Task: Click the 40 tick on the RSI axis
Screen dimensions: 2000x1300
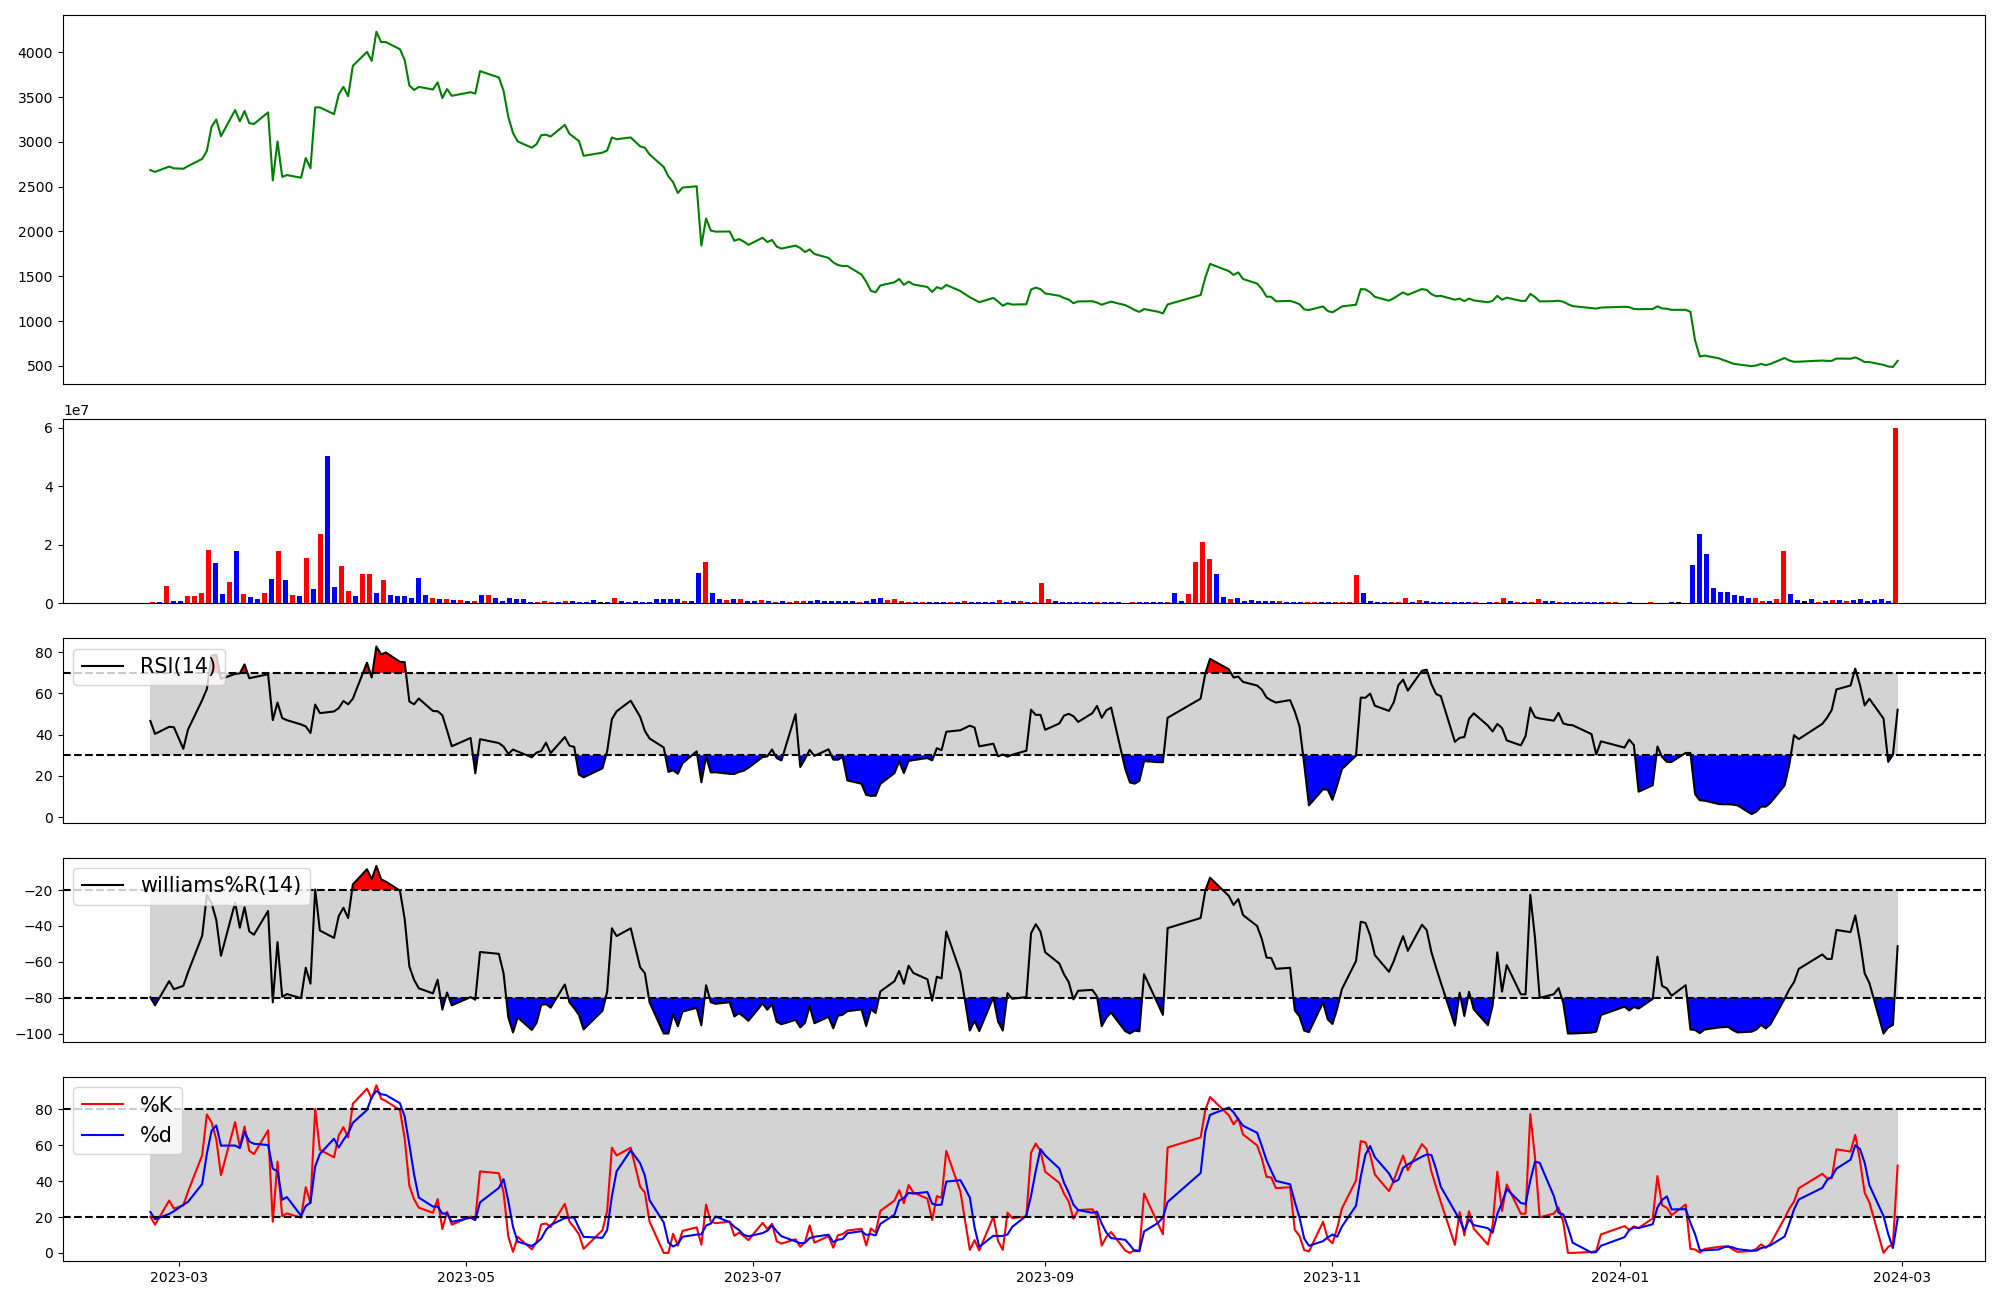Action: pyautogui.click(x=45, y=735)
